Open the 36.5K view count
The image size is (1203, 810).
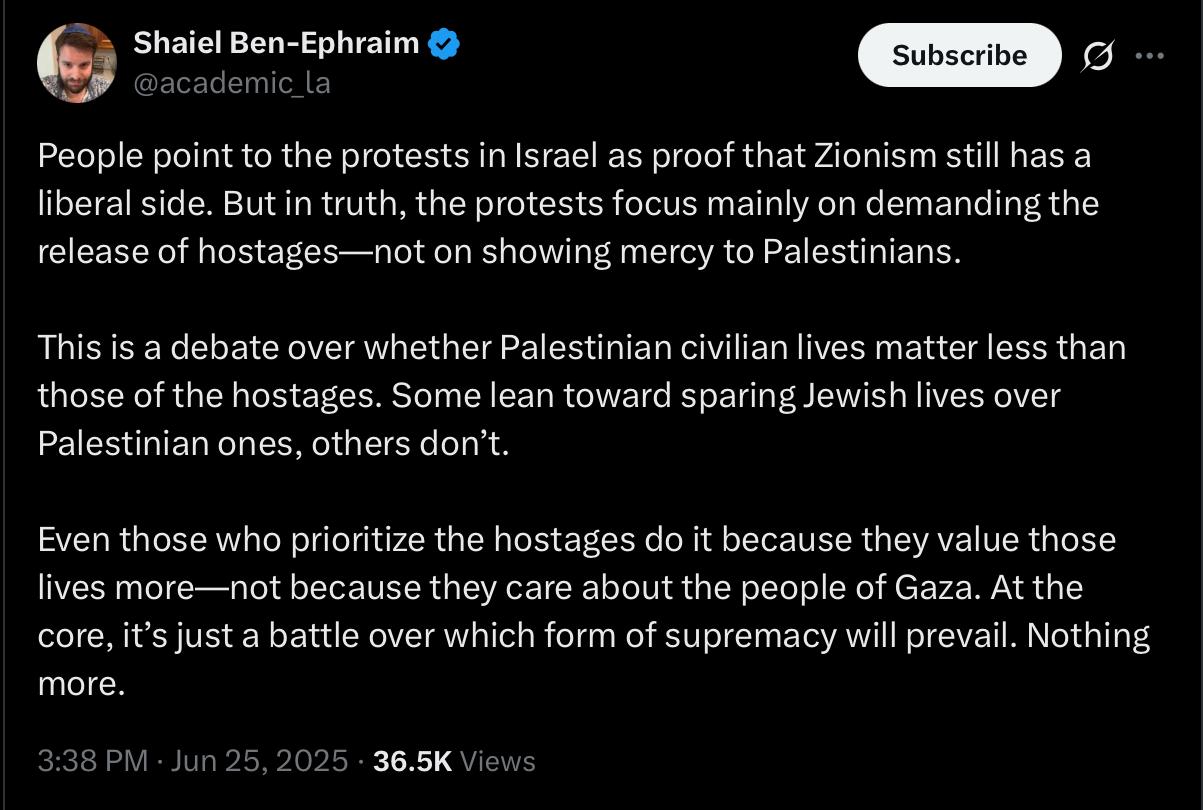click(x=412, y=761)
